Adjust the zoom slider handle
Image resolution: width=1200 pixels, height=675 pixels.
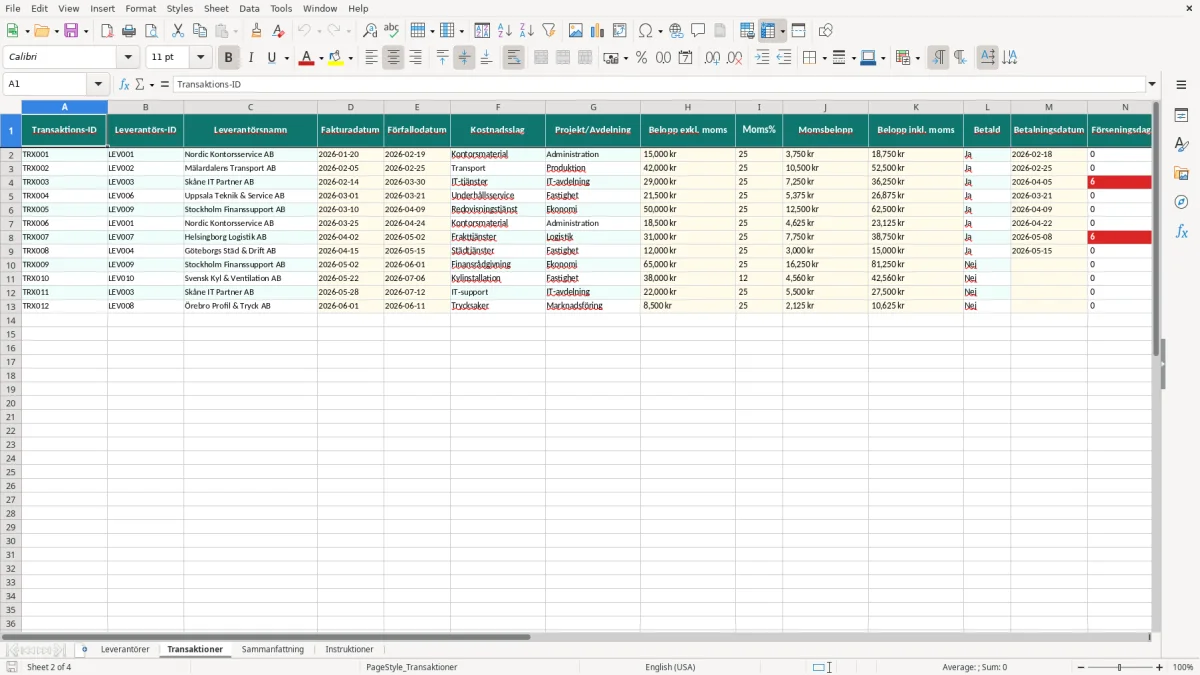1120,667
